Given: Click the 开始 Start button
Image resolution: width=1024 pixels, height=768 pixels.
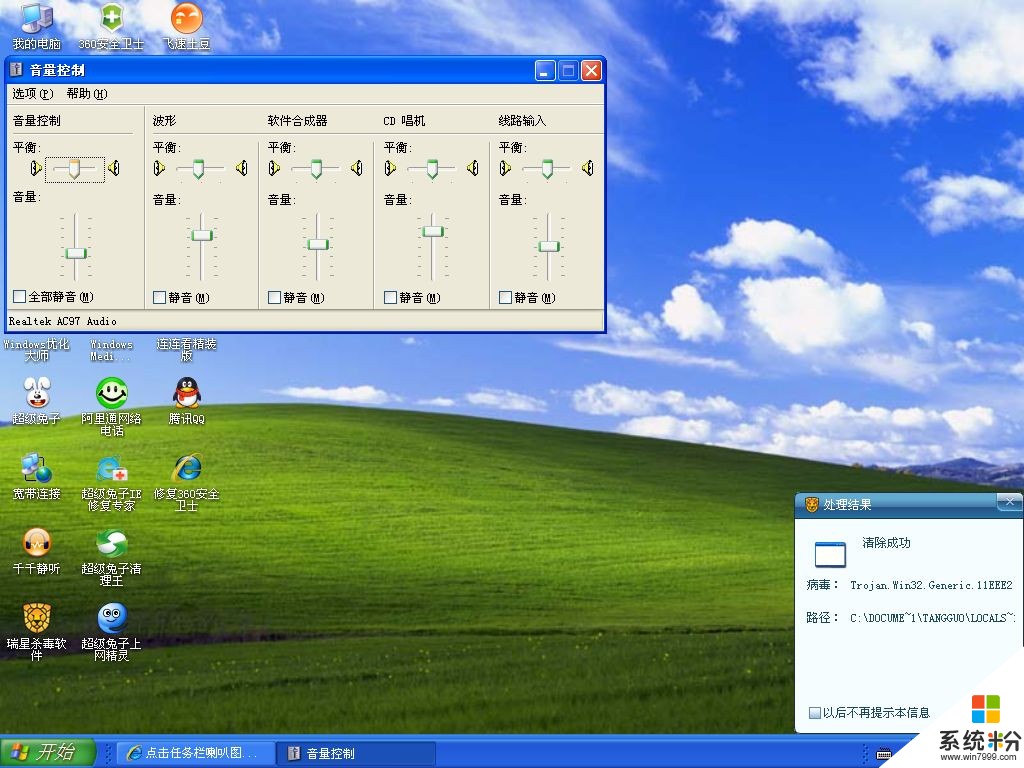Looking at the screenshot, I should (48, 752).
